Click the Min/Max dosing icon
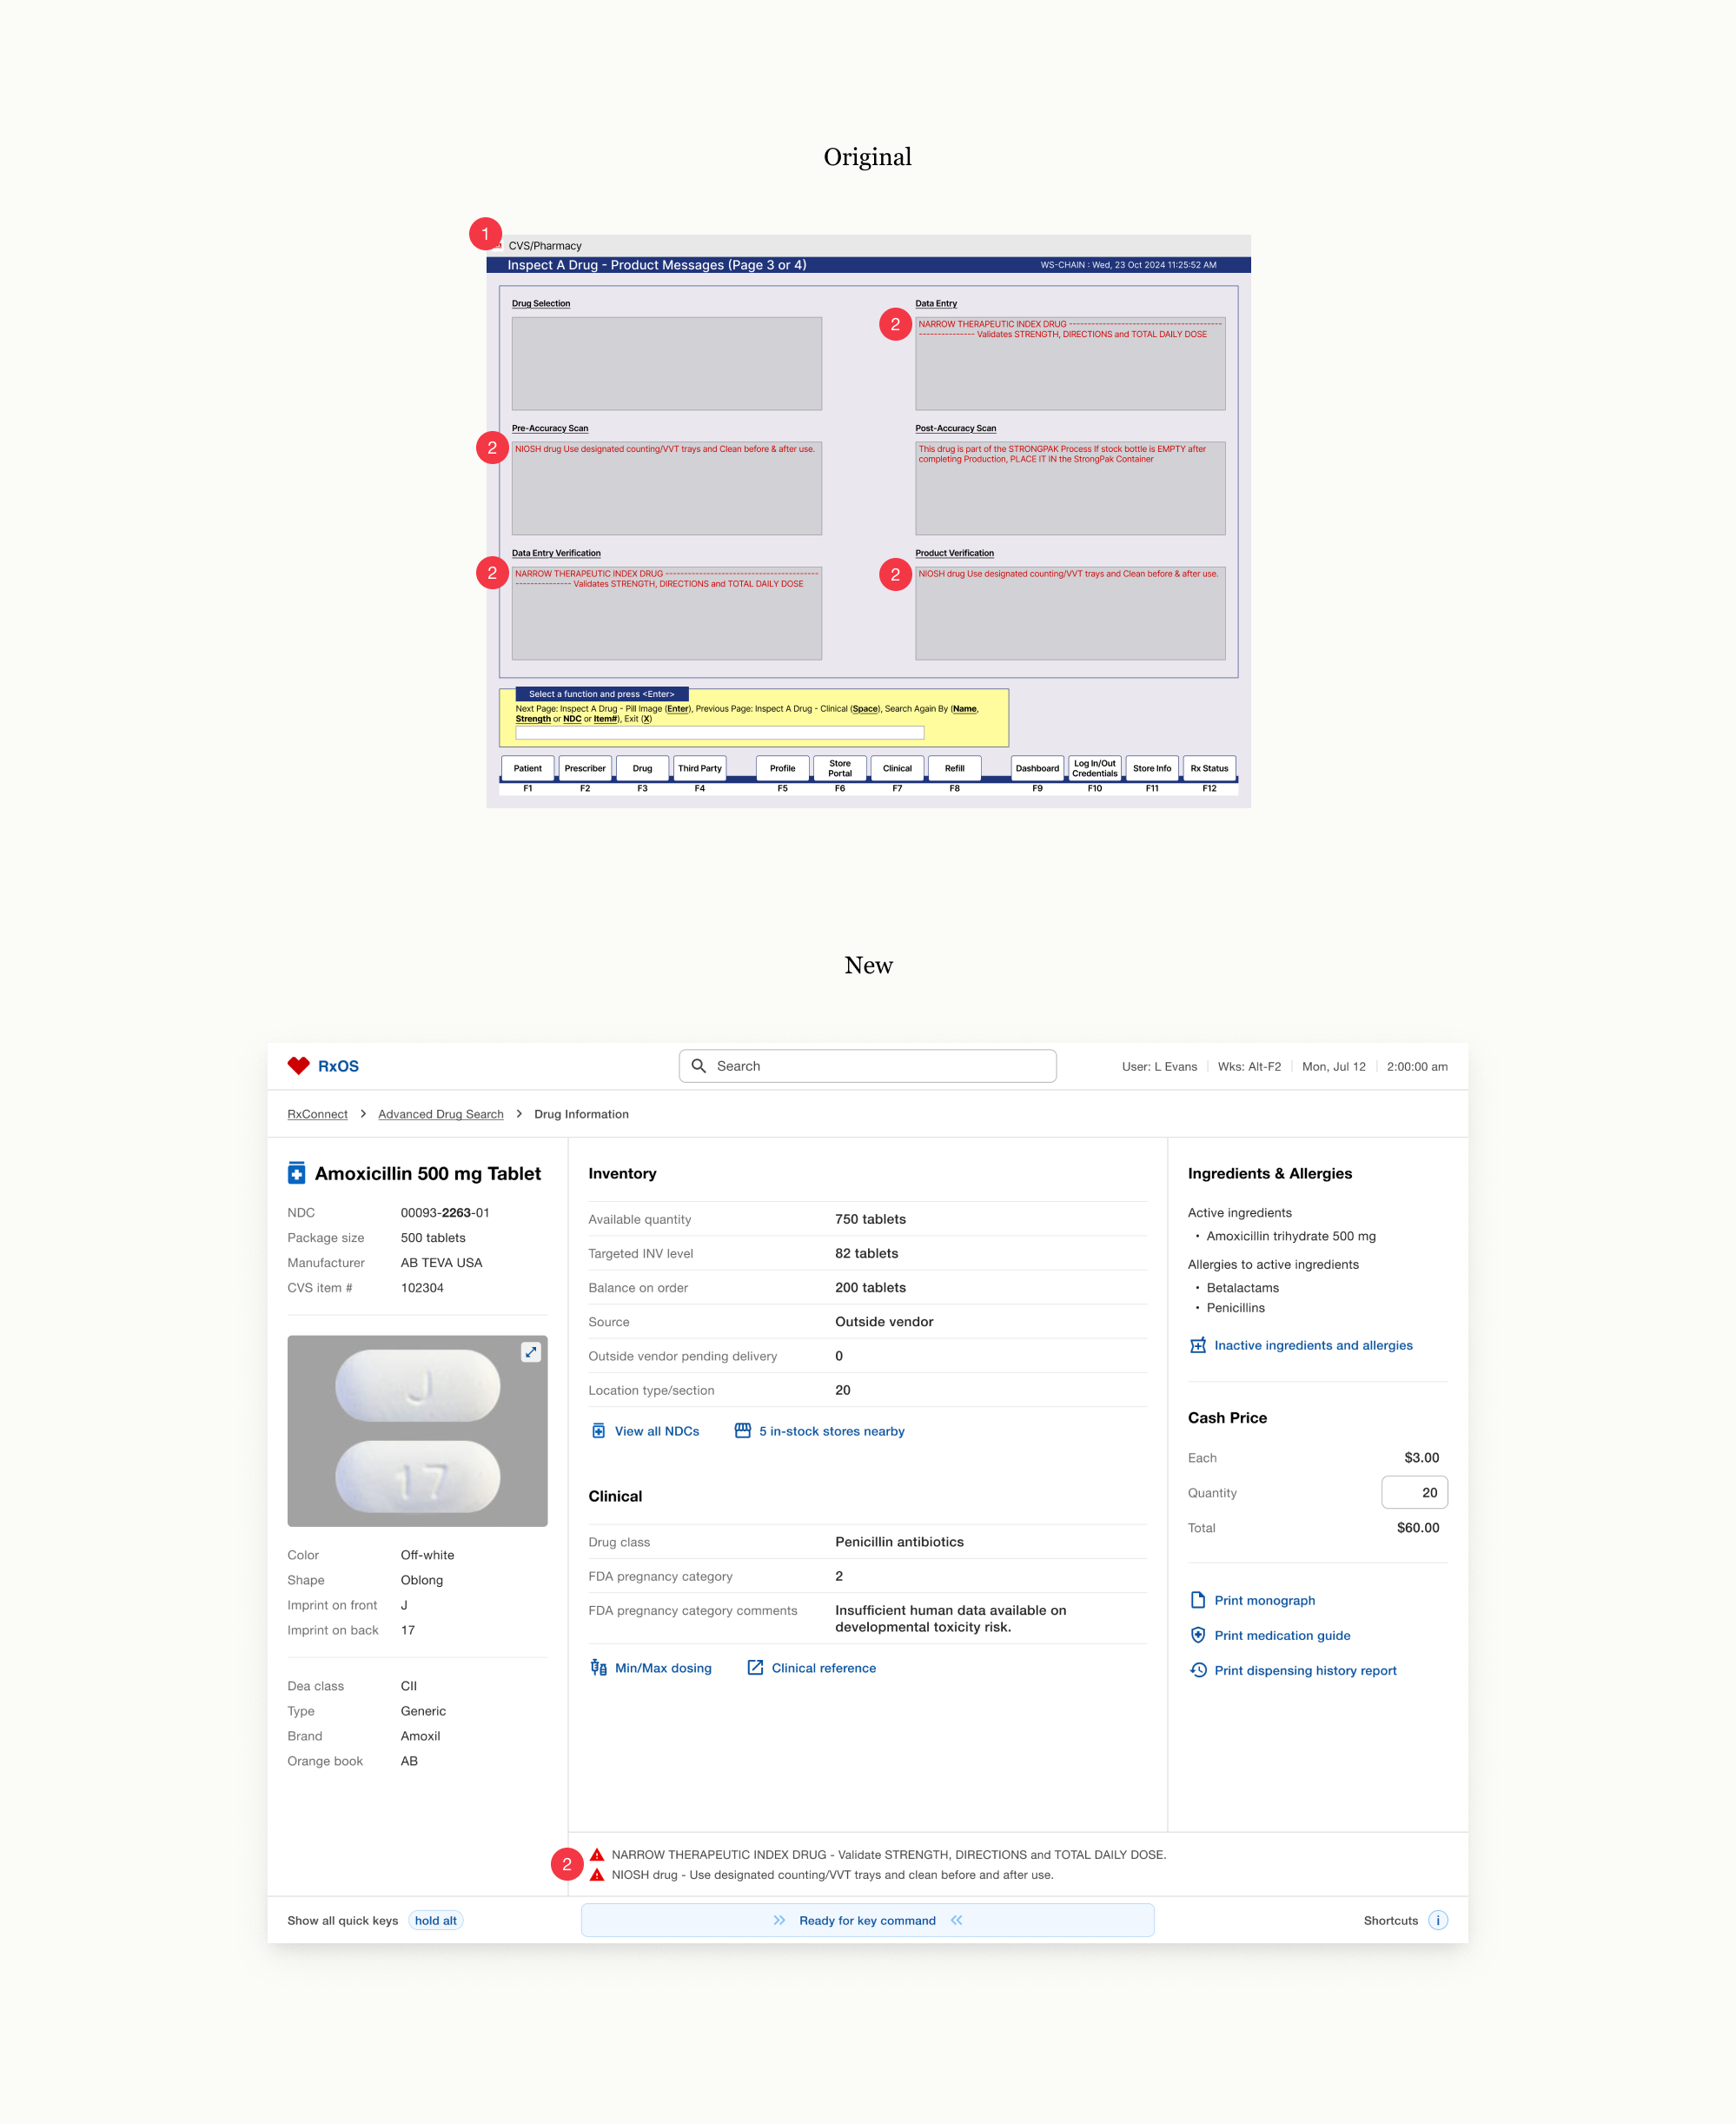This screenshot has height=2124, width=1736. (598, 1667)
